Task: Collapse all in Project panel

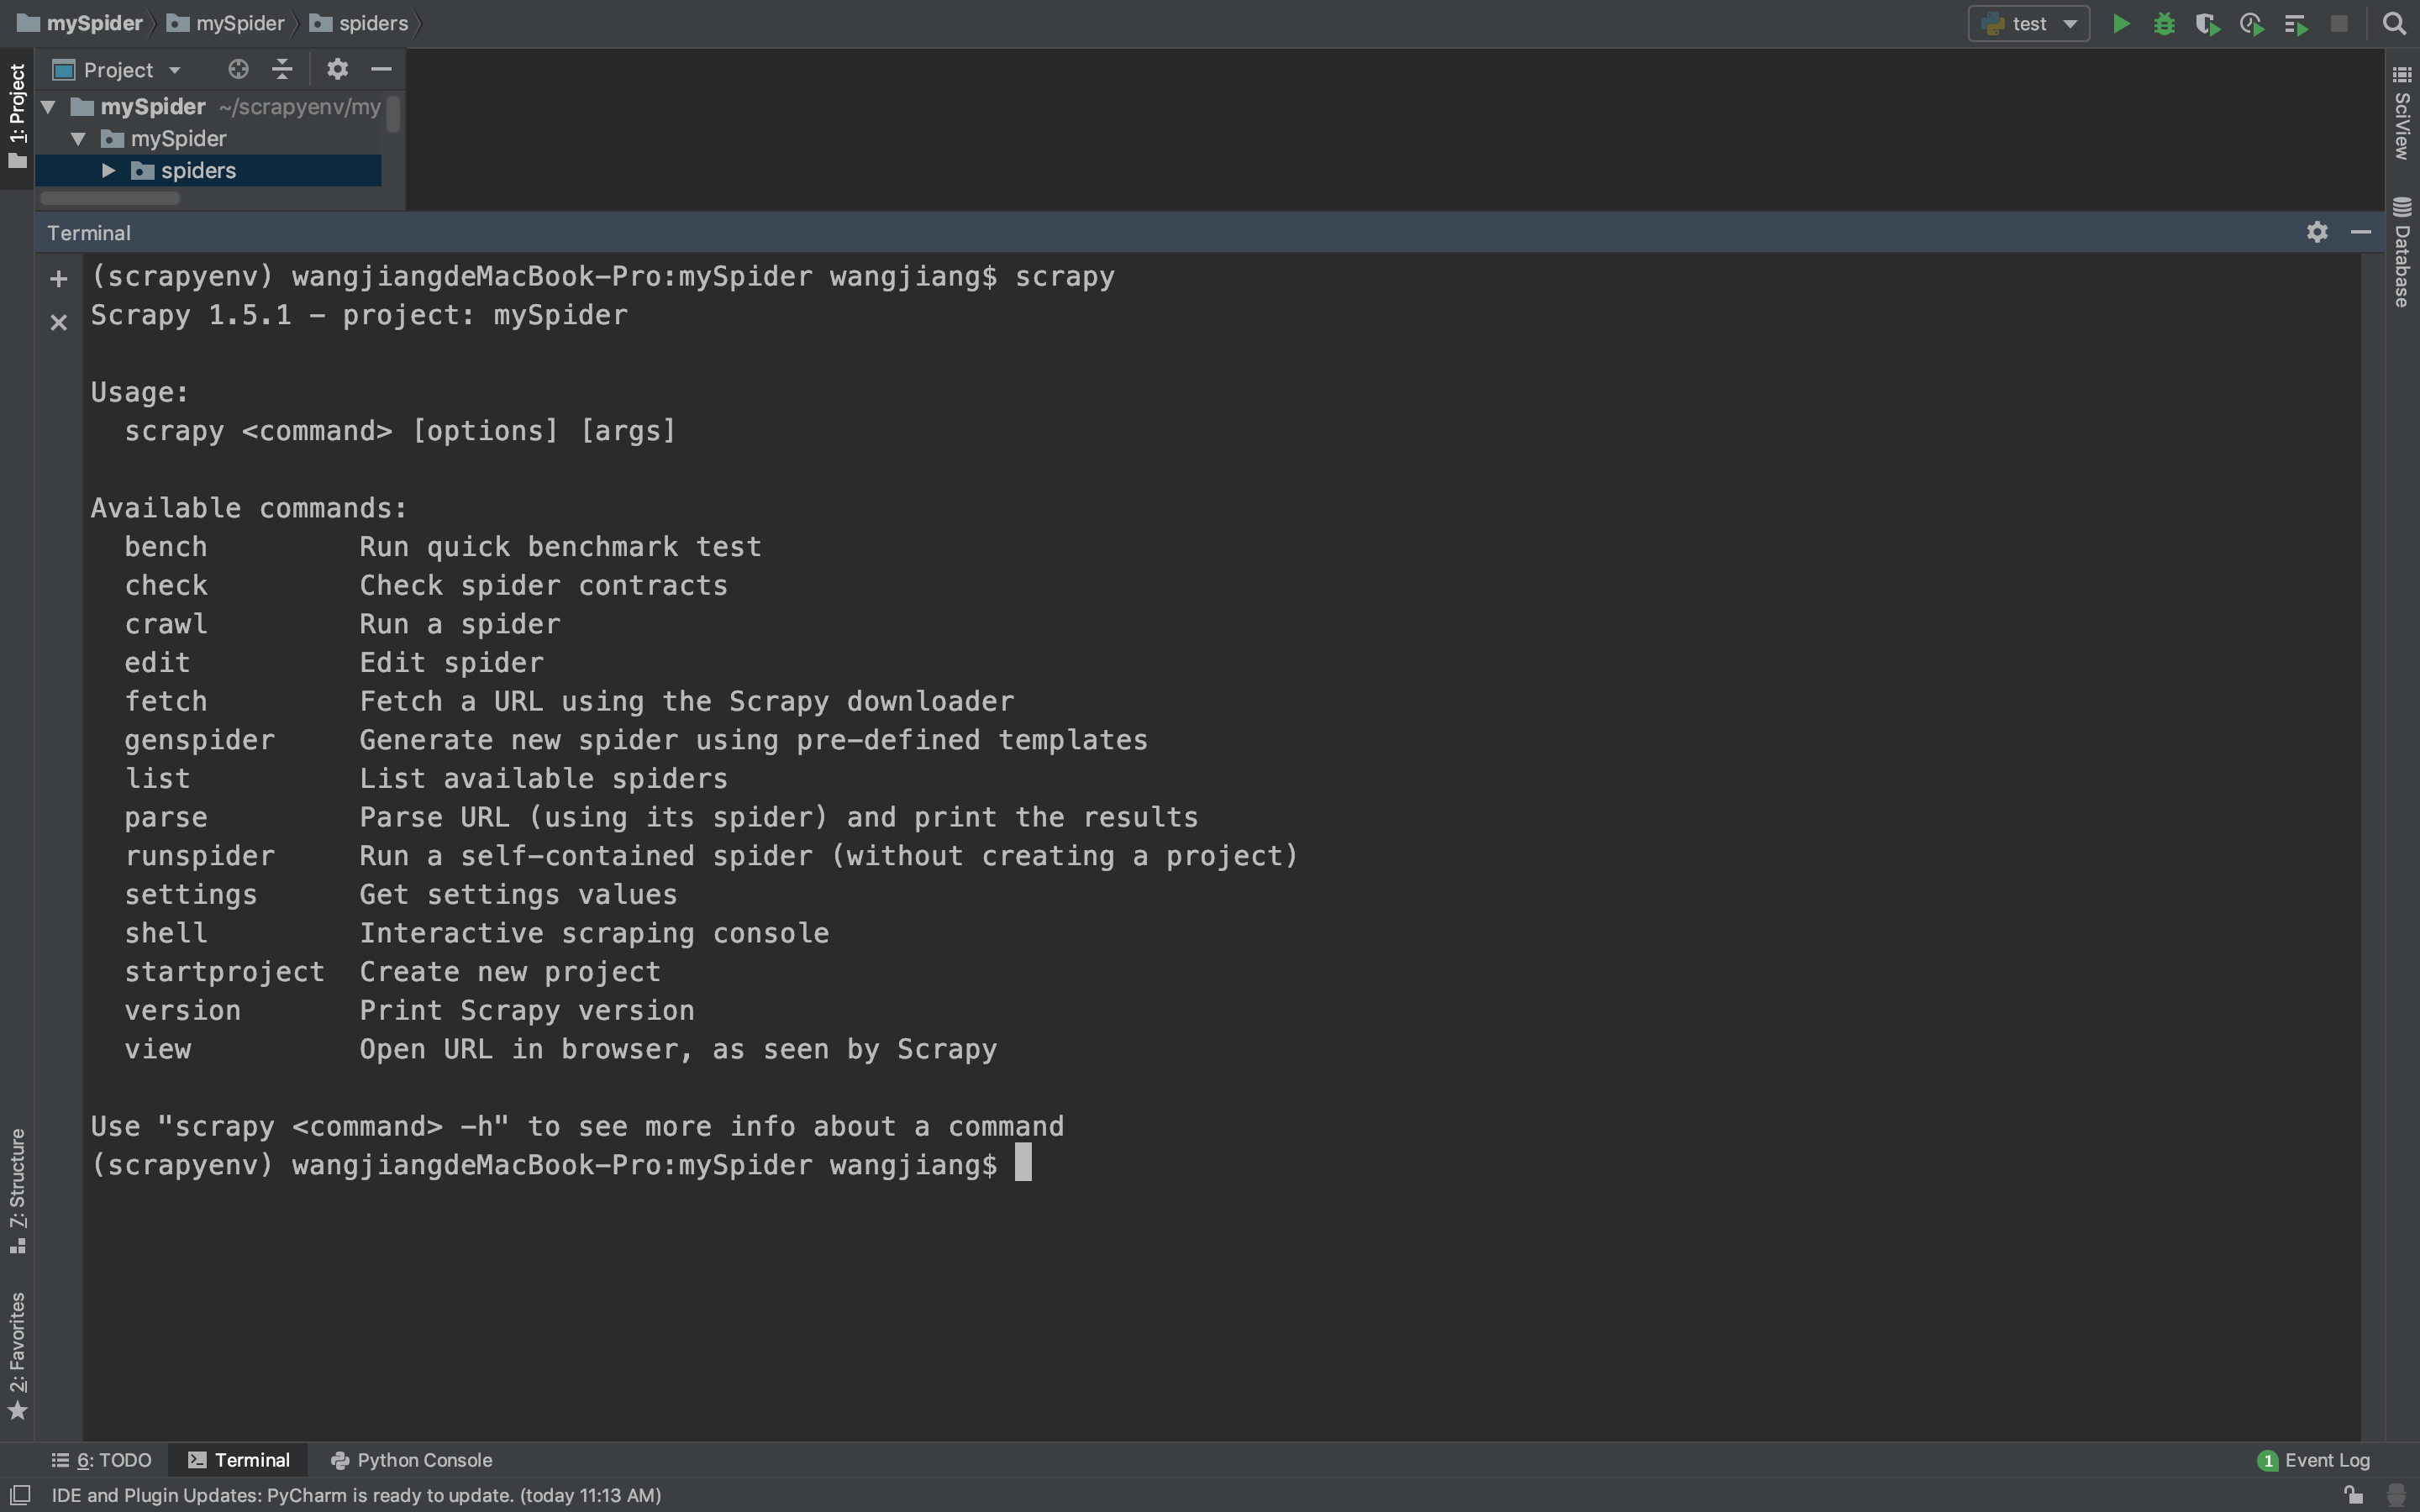Action: click(x=283, y=69)
